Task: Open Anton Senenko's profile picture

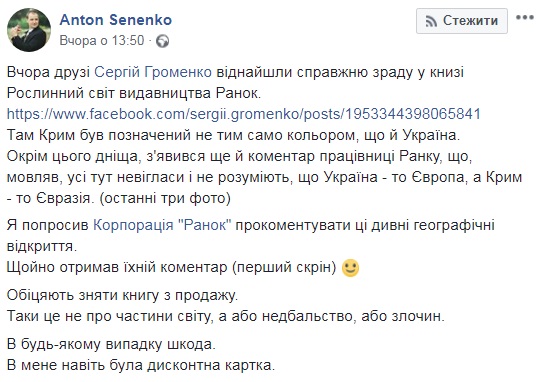Action: (29, 30)
